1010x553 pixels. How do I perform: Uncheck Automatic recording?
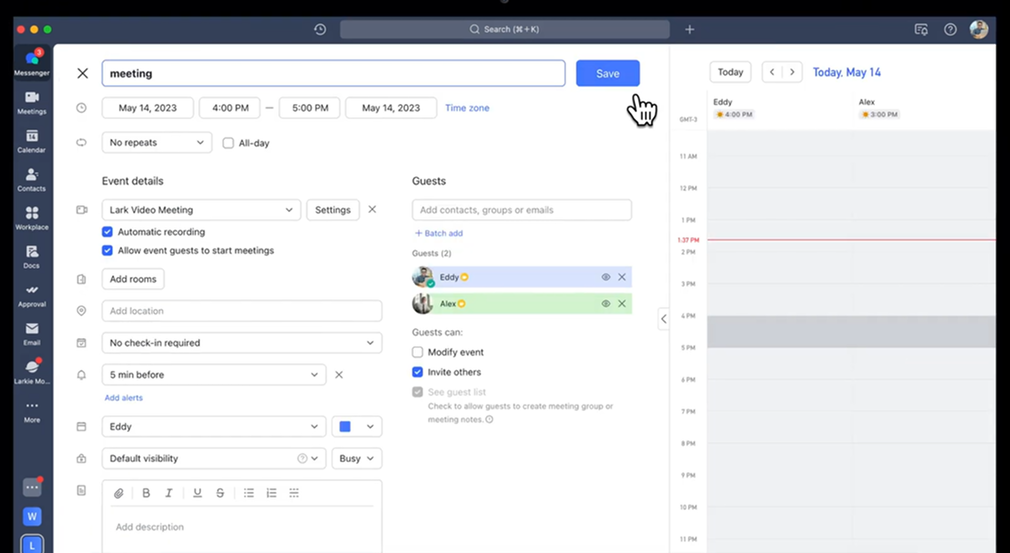pyautogui.click(x=108, y=232)
